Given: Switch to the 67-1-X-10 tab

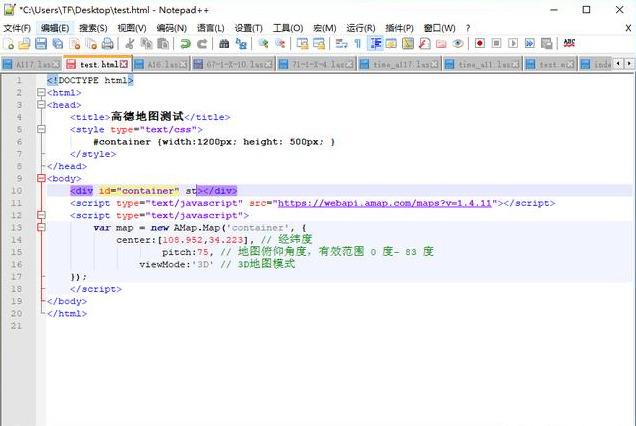Looking at the screenshot, I should [x=233, y=64].
